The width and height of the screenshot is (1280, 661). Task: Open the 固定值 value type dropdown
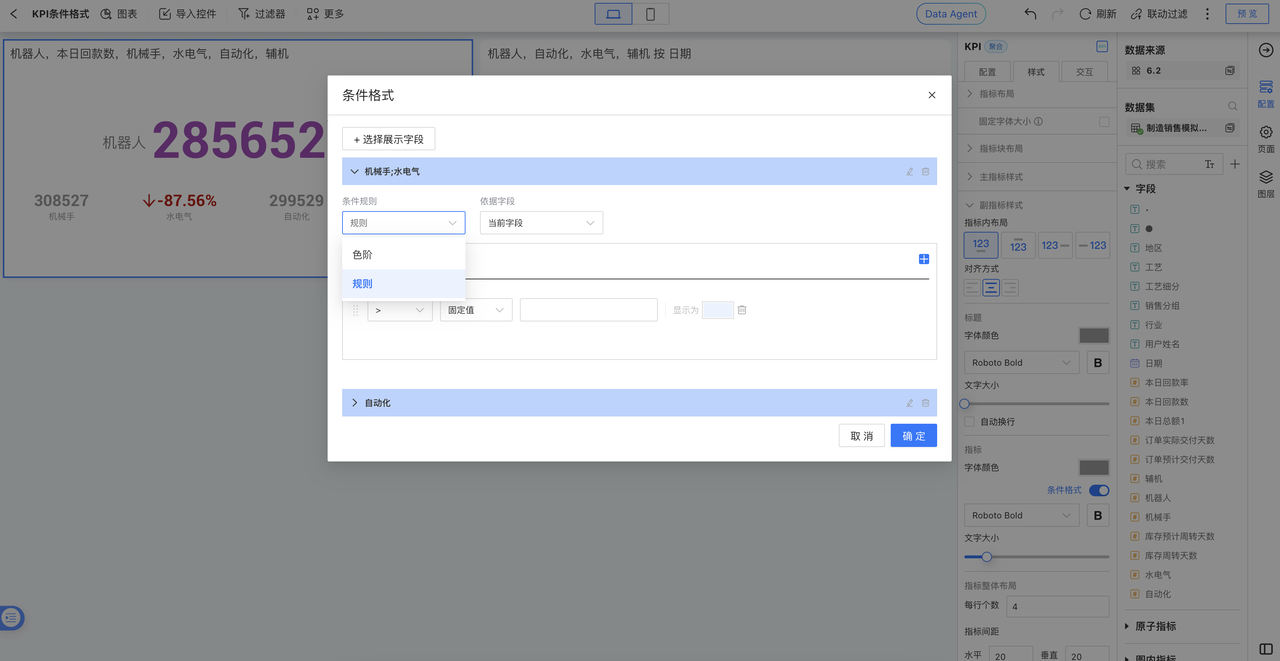[x=476, y=310]
